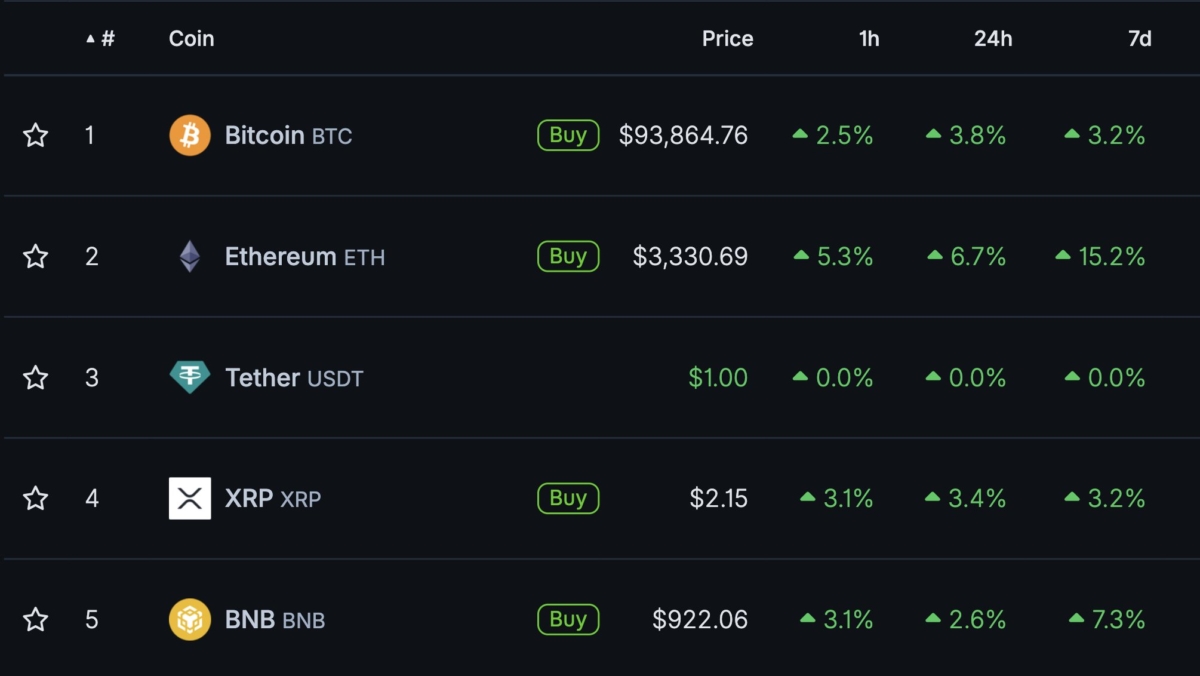Click the Tether teal coin logo

click(190, 377)
